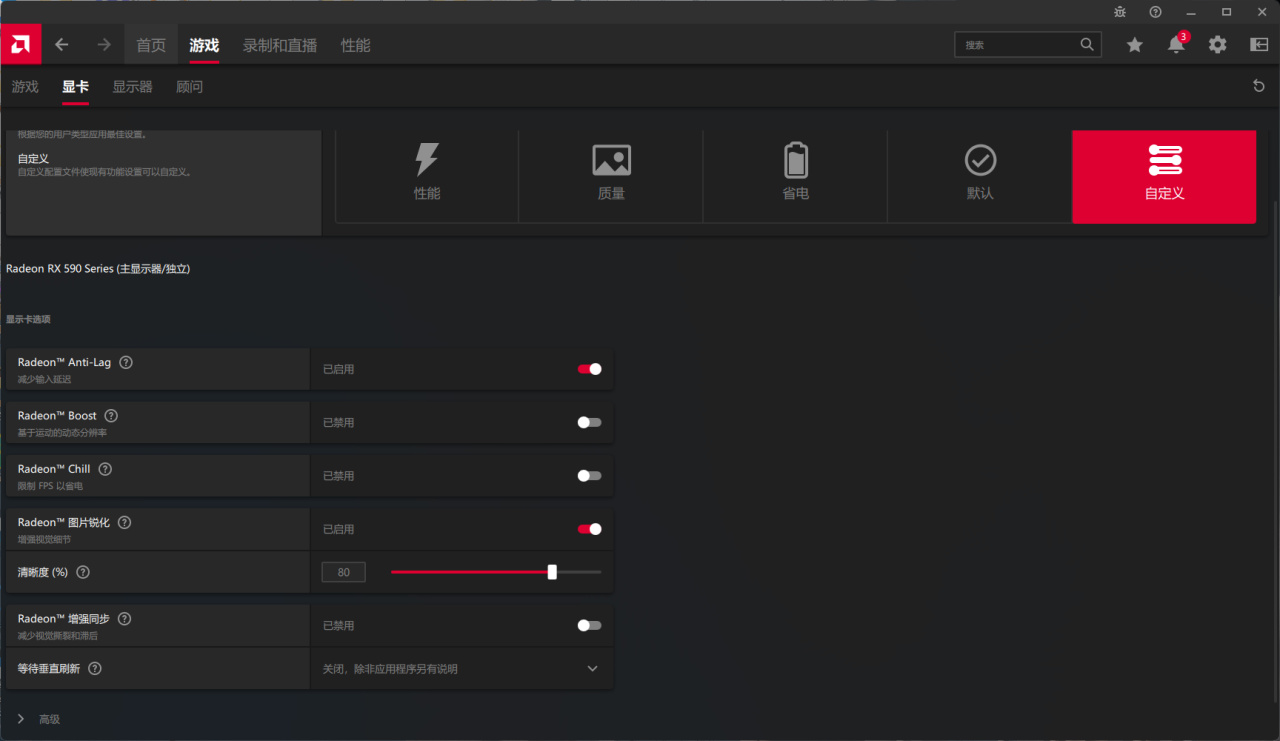
Task: Enable Radeon 增强同步 toggle
Action: pos(589,625)
